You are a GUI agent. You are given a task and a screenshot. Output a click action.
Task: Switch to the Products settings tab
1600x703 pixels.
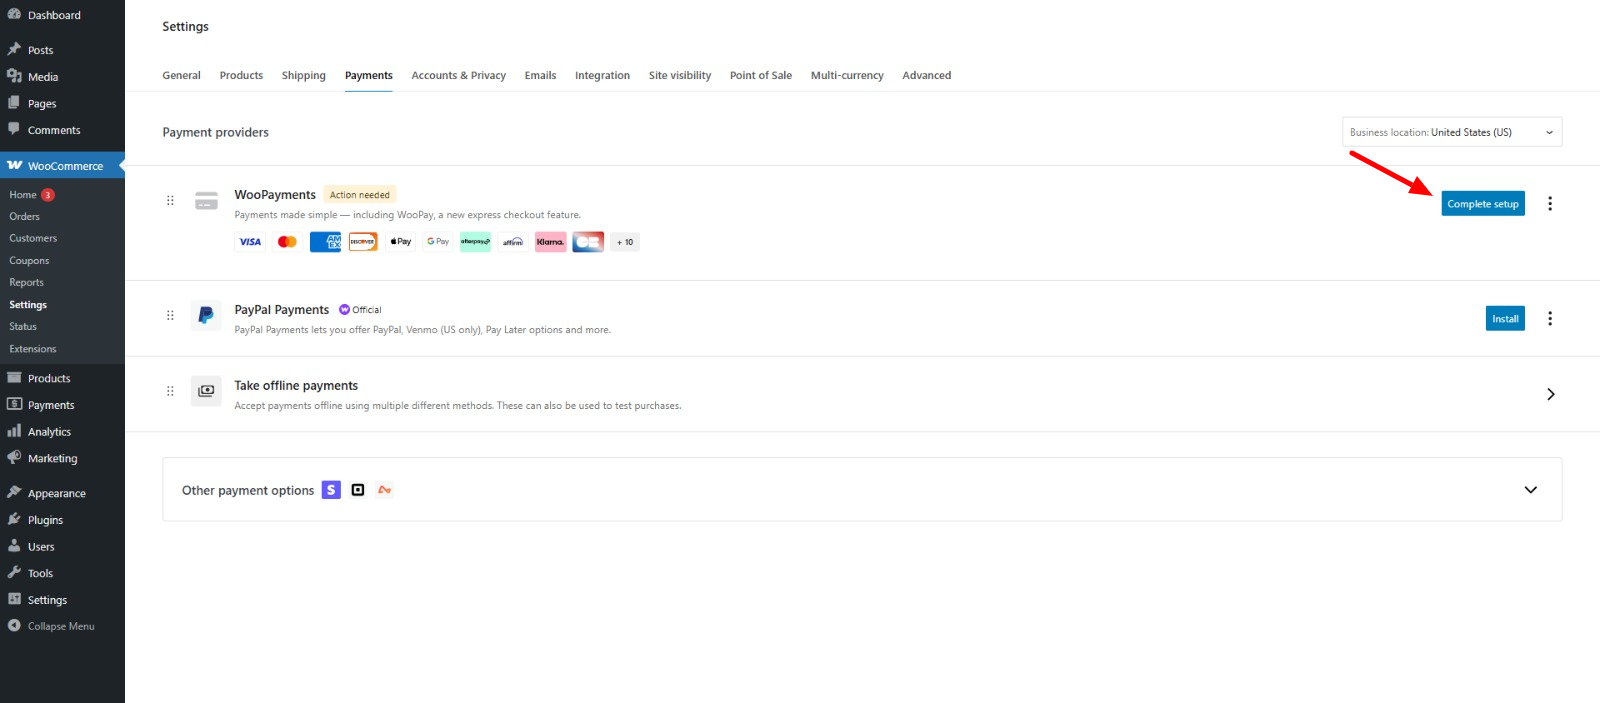click(x=241, y=75)
